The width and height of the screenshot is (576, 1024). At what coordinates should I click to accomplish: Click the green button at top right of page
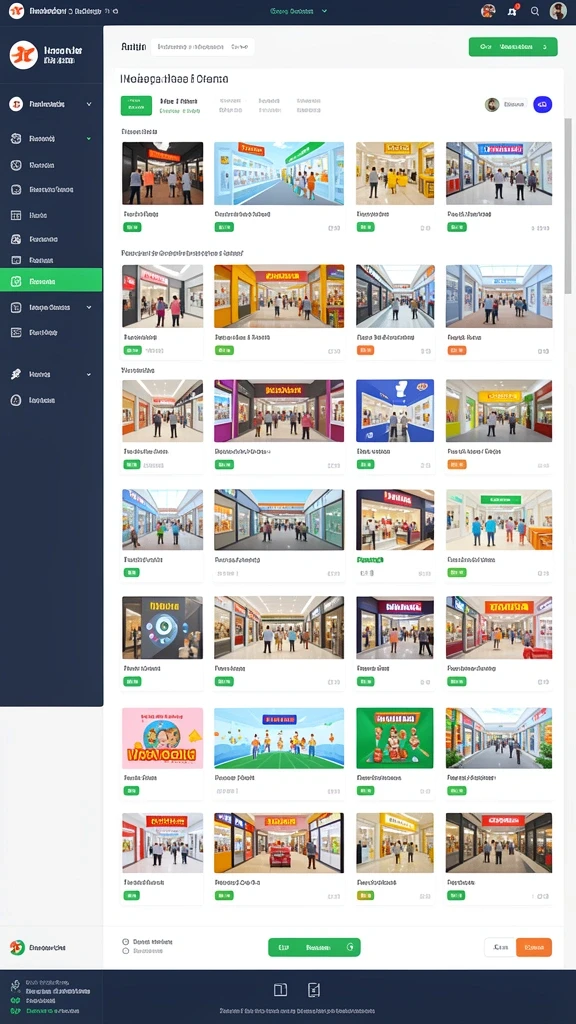click(x=513, y=46)
